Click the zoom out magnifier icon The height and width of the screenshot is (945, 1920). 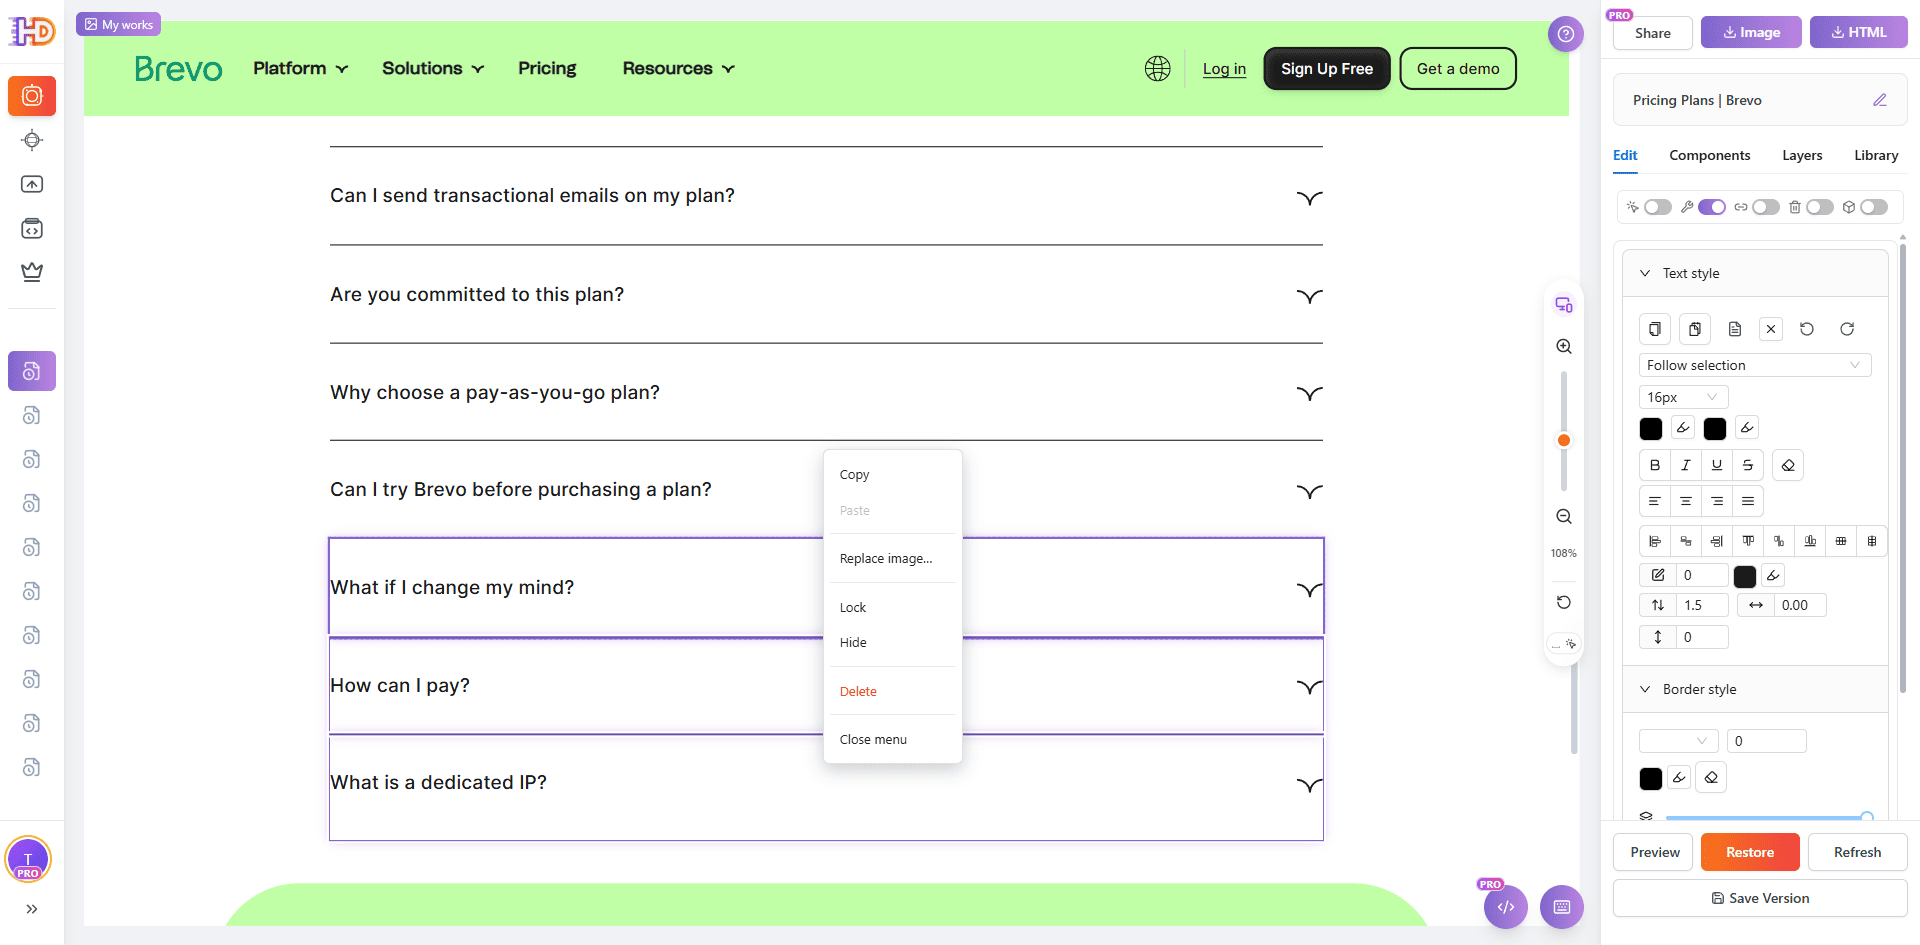point(1564,517)
